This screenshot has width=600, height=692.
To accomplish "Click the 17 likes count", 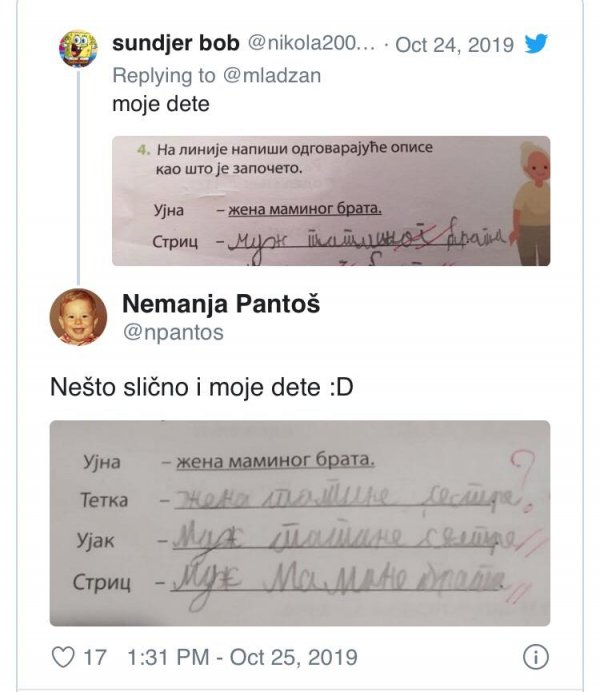I will point(95,657).
